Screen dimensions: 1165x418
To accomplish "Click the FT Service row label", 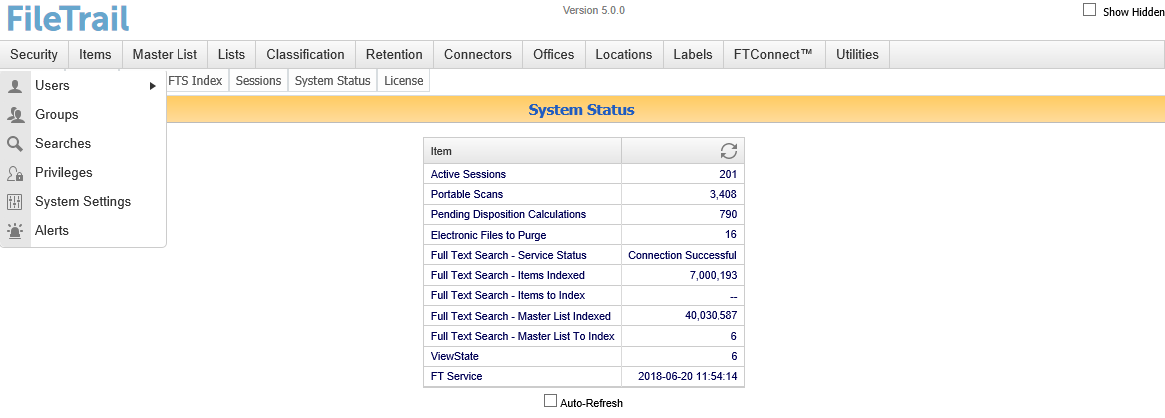I will point(456,376).
